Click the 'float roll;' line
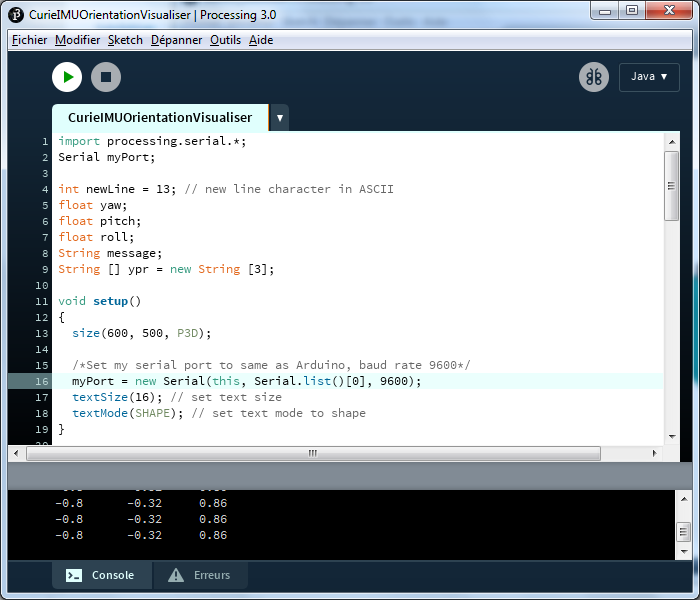This screenshot has height=600, width=700. click(96, 237)
